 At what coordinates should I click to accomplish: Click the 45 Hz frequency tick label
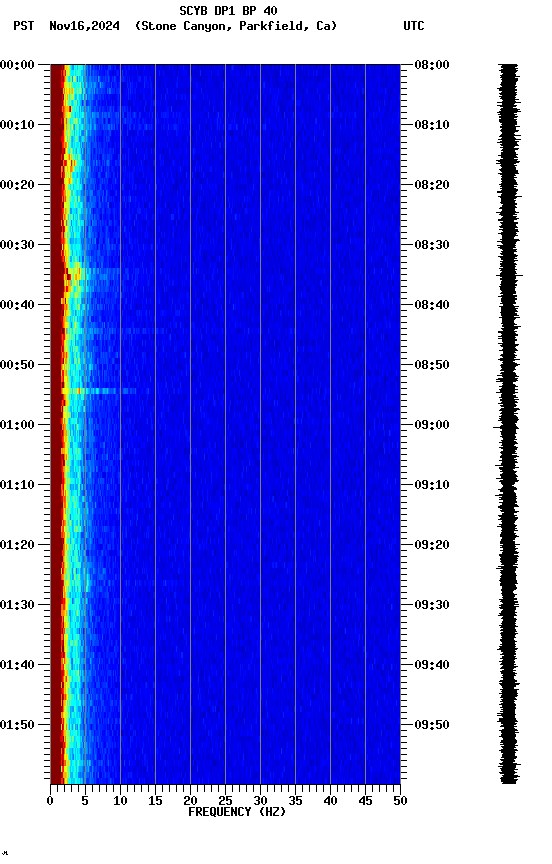pos(365,801)
